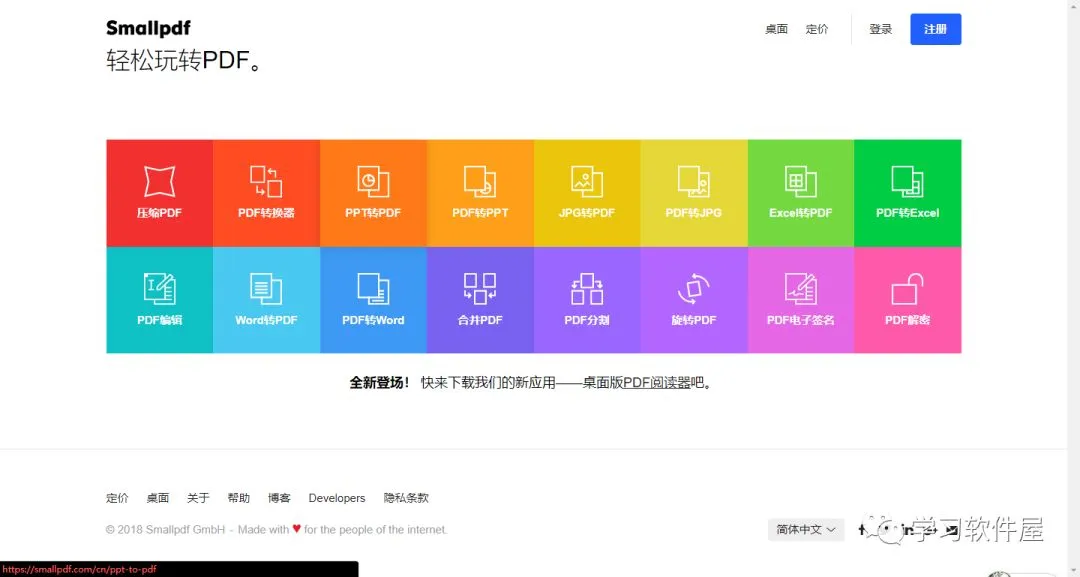Open the PDF转换器 converter tile

tap(267, 193)
